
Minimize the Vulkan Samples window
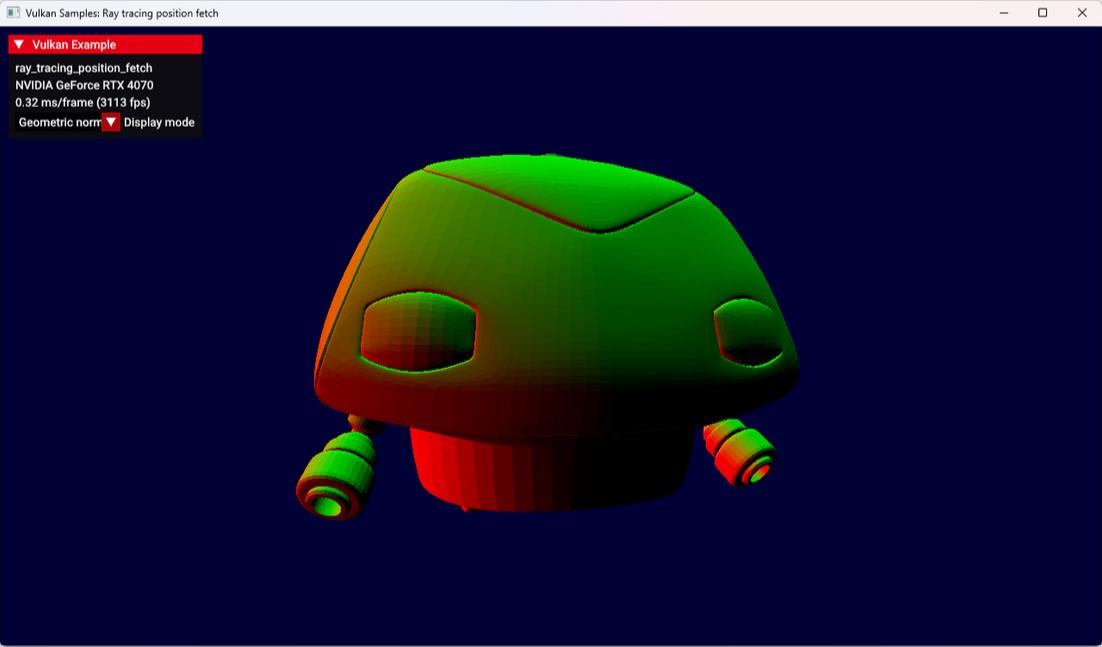tap(1003, 13)
